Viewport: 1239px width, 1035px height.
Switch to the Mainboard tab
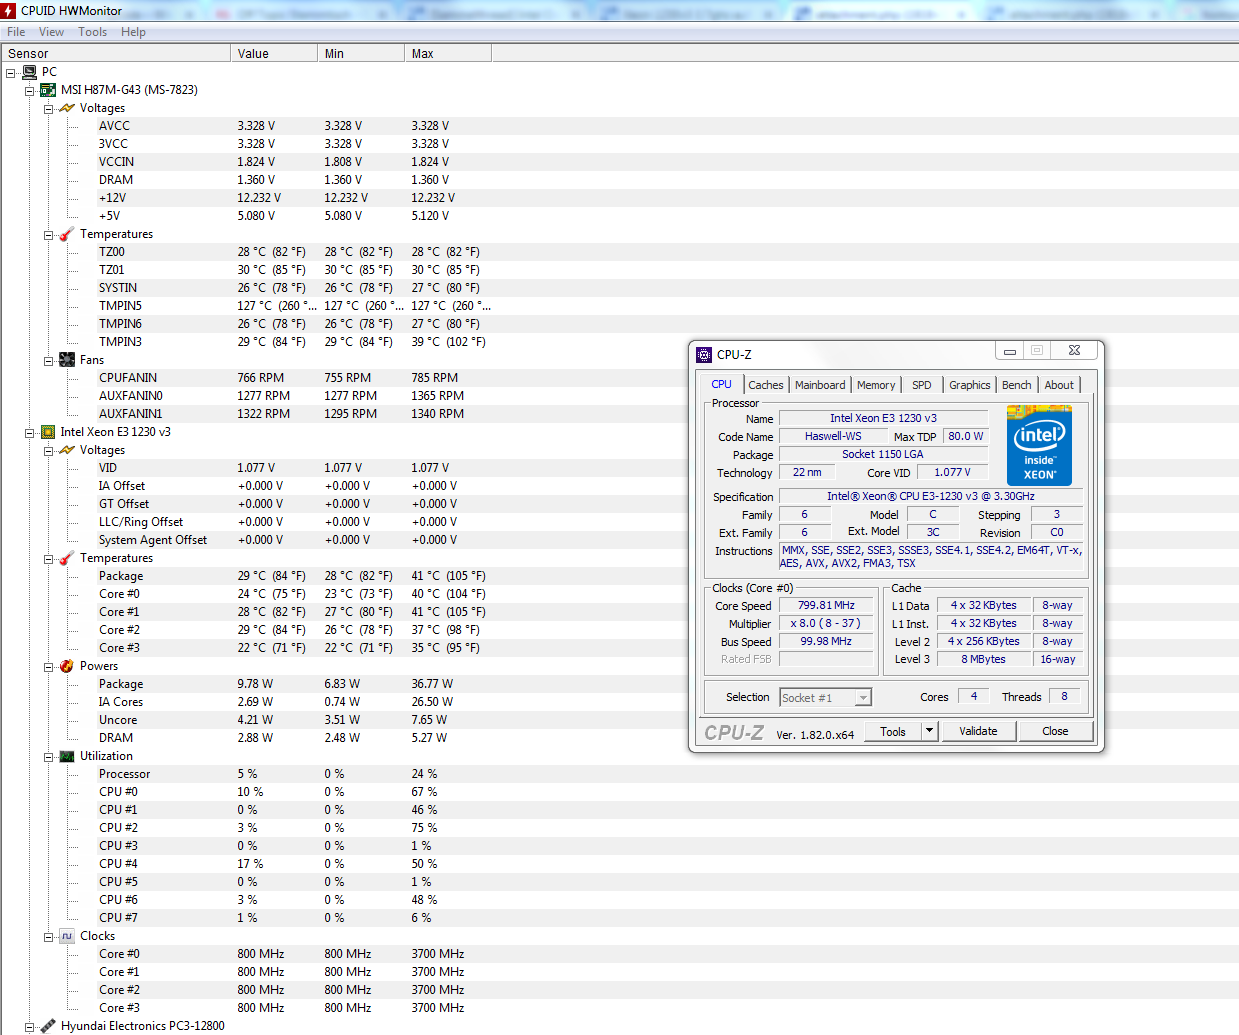point(820,385)
